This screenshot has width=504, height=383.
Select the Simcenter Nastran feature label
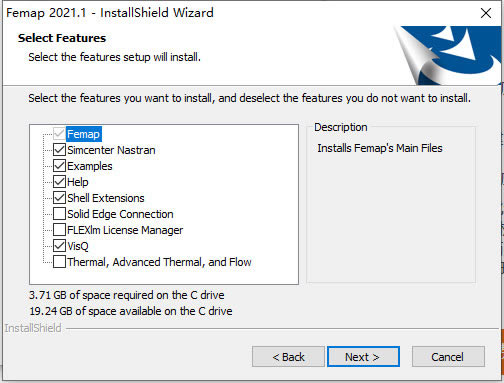pos(111,150)
